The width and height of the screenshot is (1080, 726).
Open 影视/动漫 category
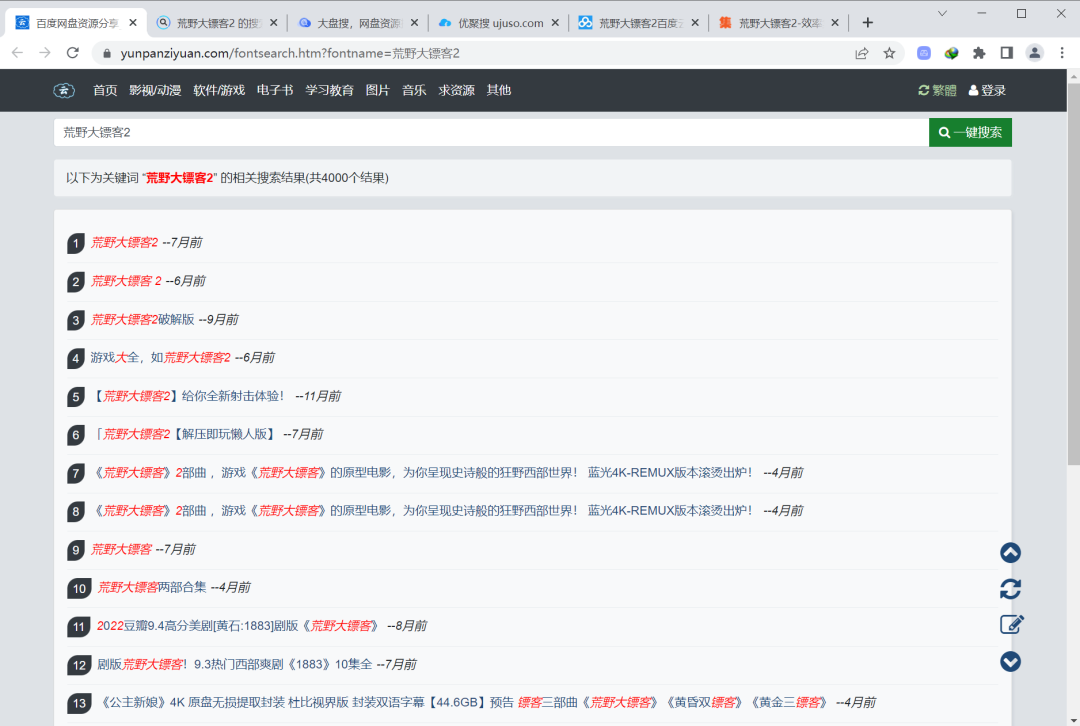pos(155,90)
